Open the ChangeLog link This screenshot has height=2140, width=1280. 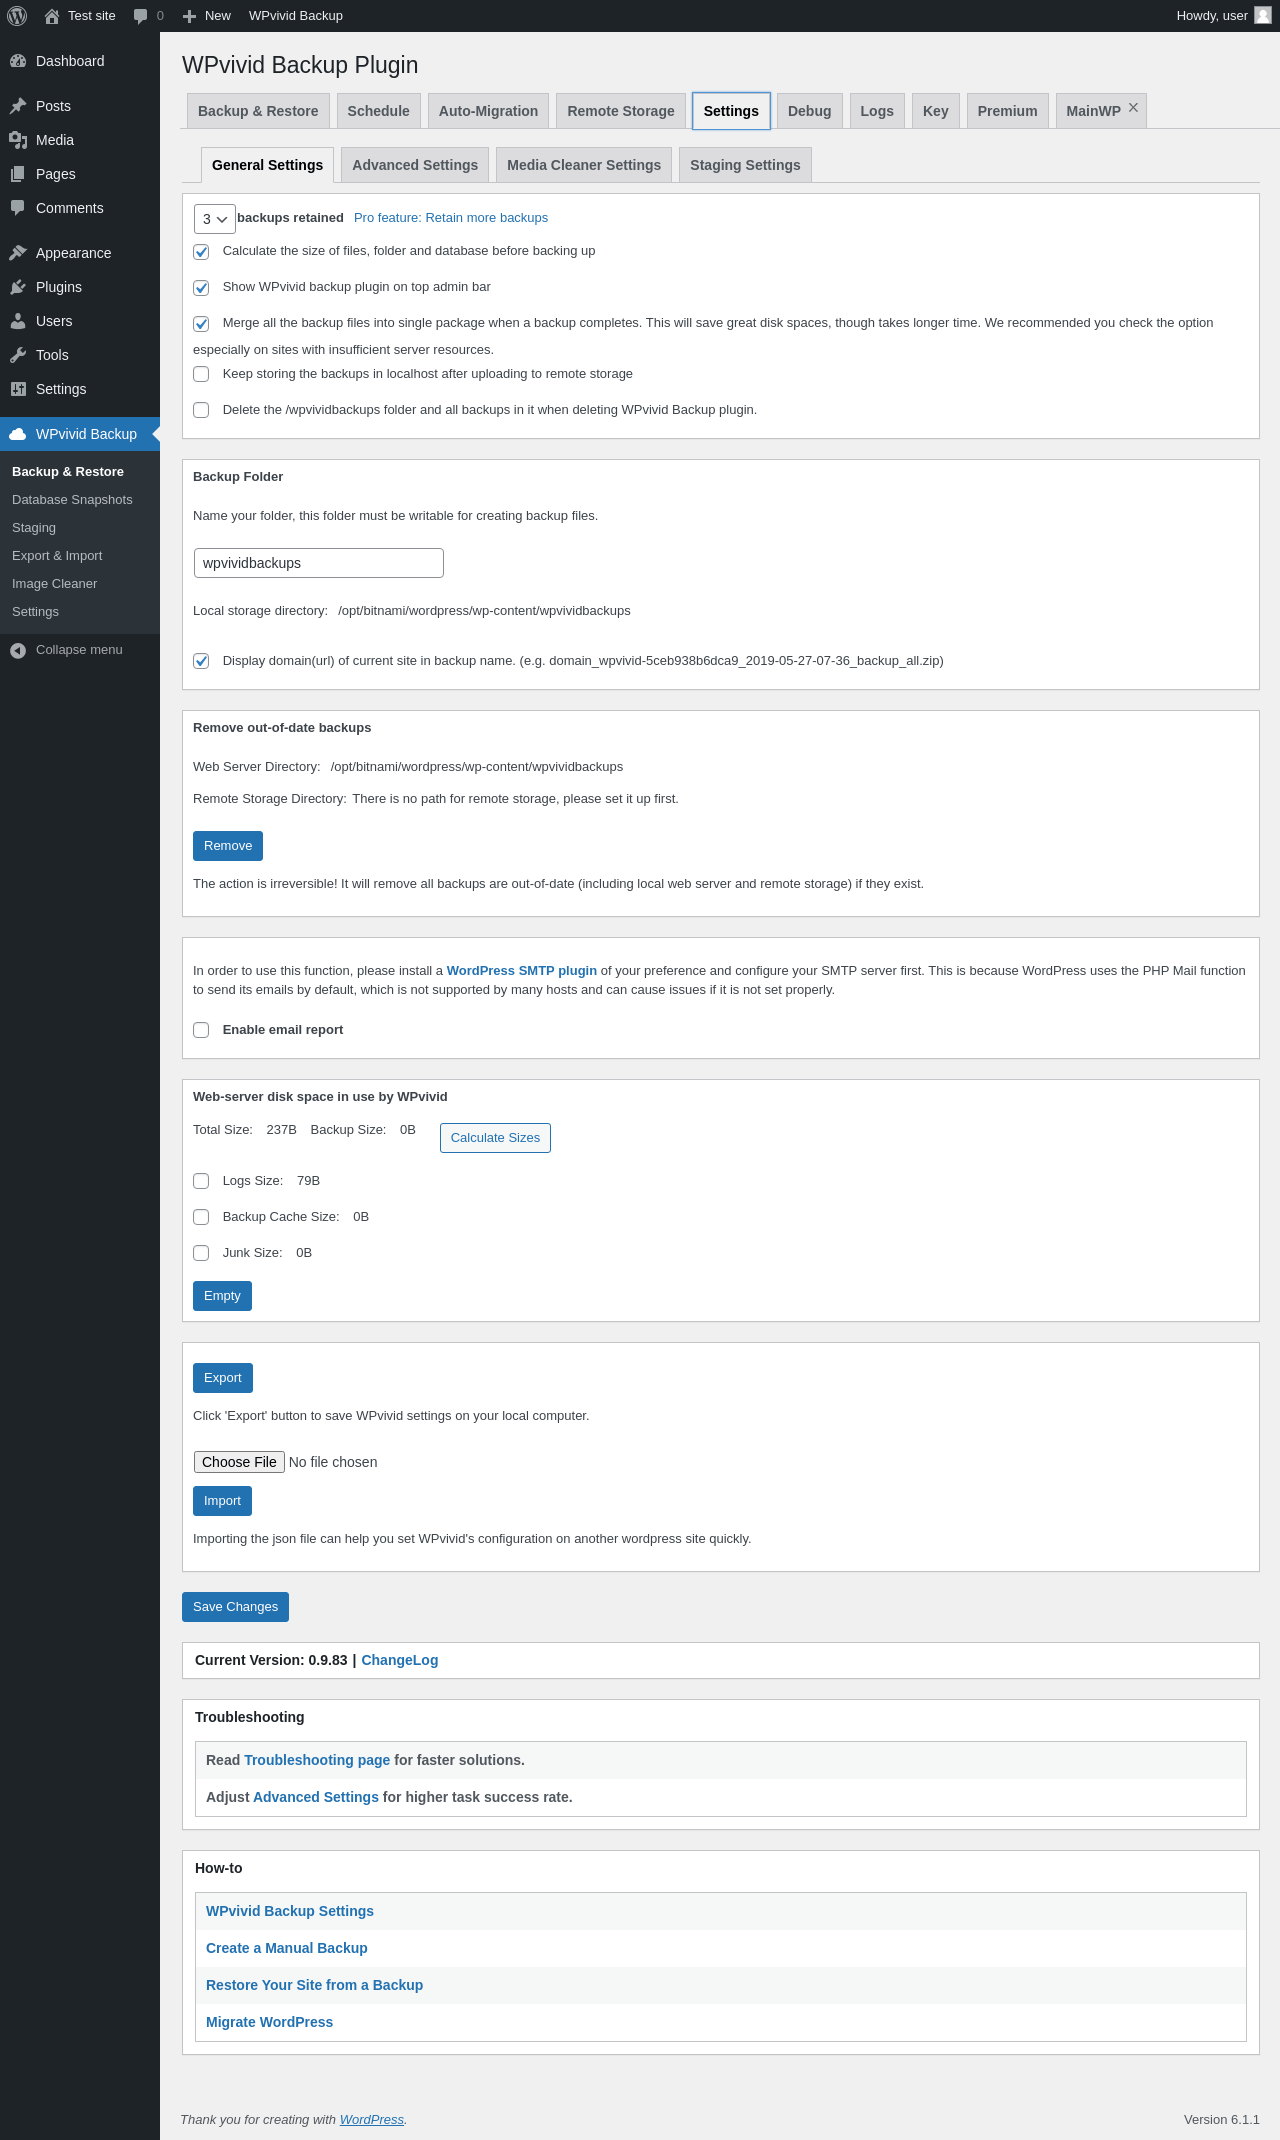[x=400, y=1660]
